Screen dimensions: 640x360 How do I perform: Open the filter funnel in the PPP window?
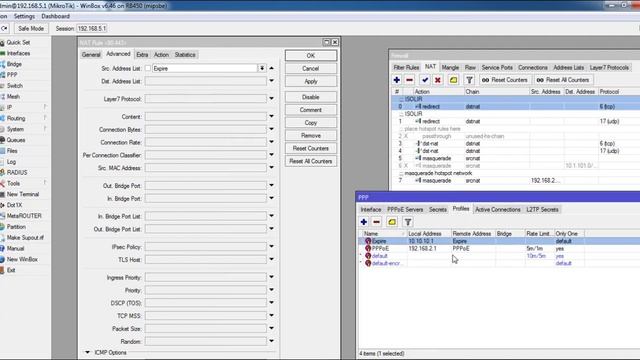pyautogui.click(x=408, y=222)
